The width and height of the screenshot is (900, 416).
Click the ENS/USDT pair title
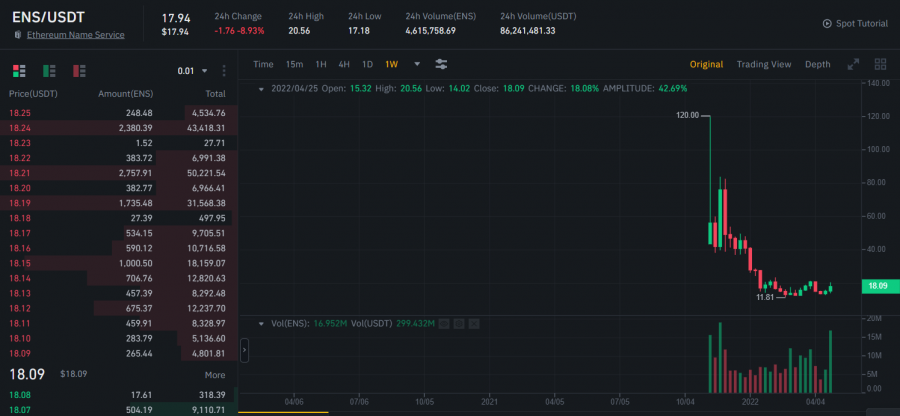[48, 17]
